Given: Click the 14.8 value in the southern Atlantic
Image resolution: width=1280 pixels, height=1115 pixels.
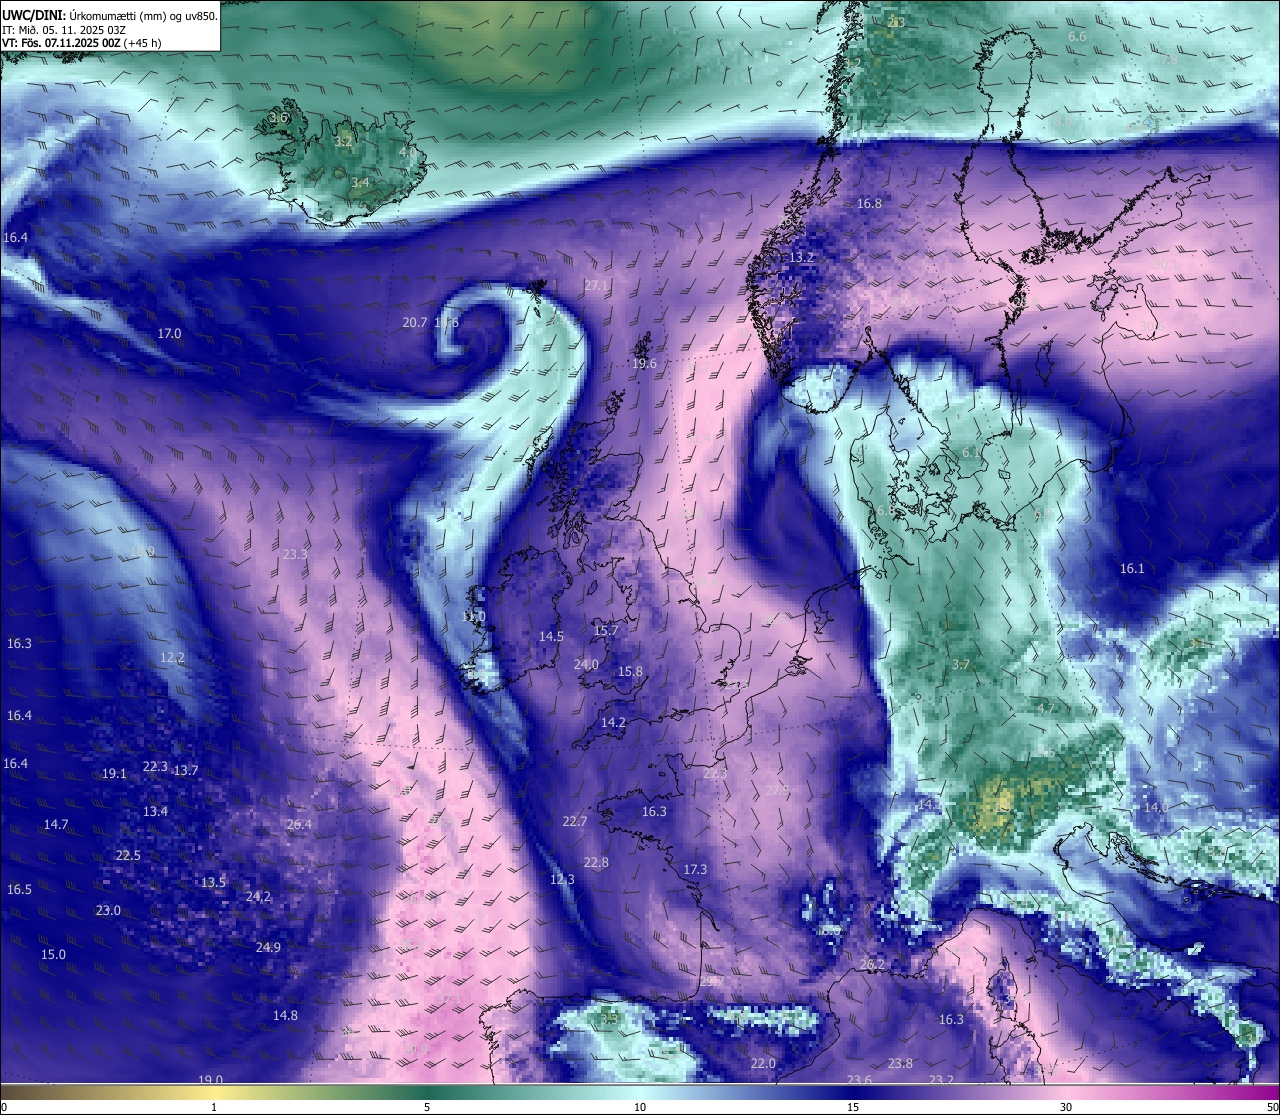Looking at the screenshot, I should (285, 1016).
